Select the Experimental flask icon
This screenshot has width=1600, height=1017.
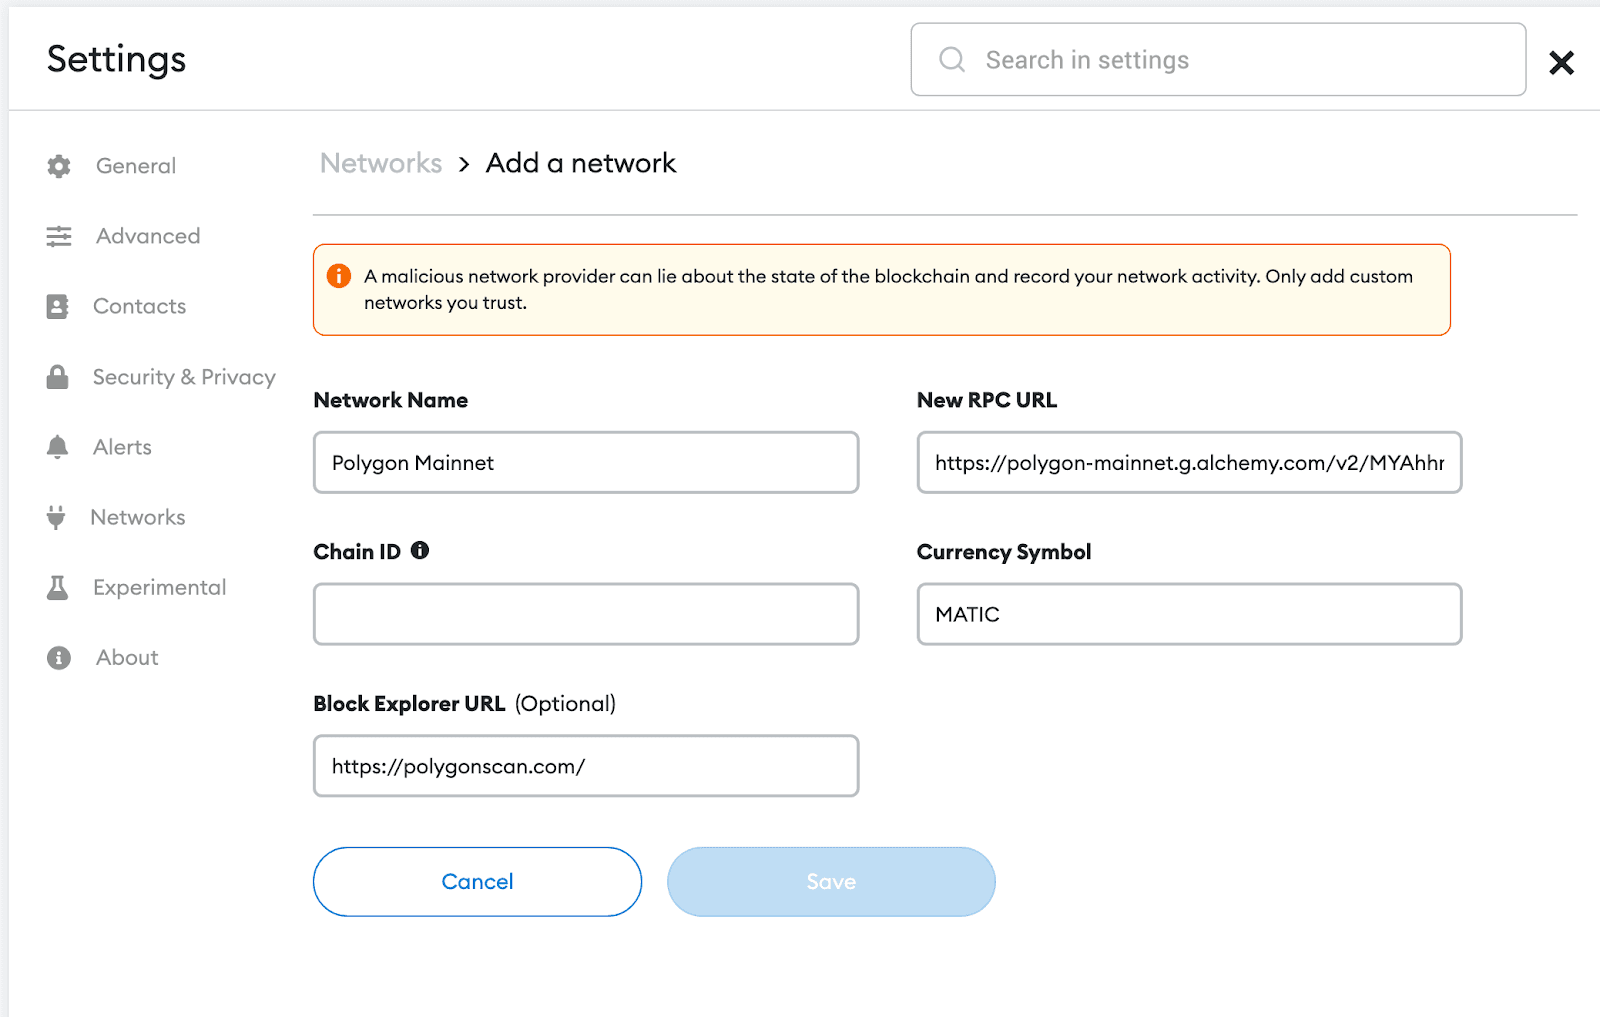pyautogui.click(x=58, y=587)
